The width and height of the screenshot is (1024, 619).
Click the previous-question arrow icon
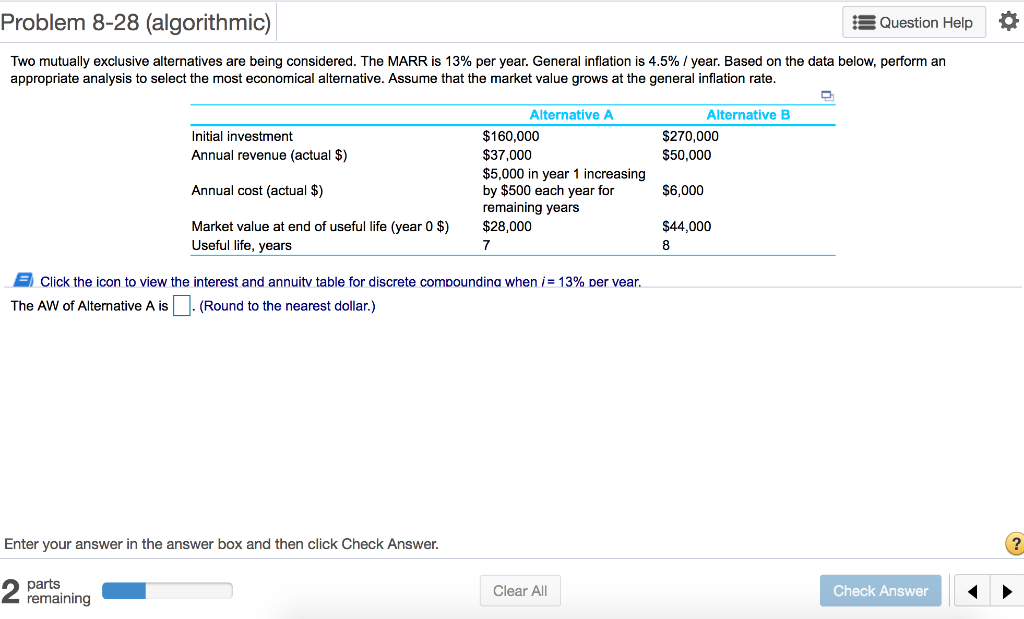click(x=971, y=590)
